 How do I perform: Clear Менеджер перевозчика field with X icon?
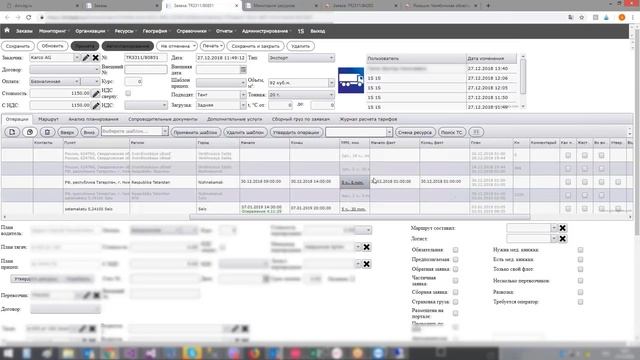point(367,247)
